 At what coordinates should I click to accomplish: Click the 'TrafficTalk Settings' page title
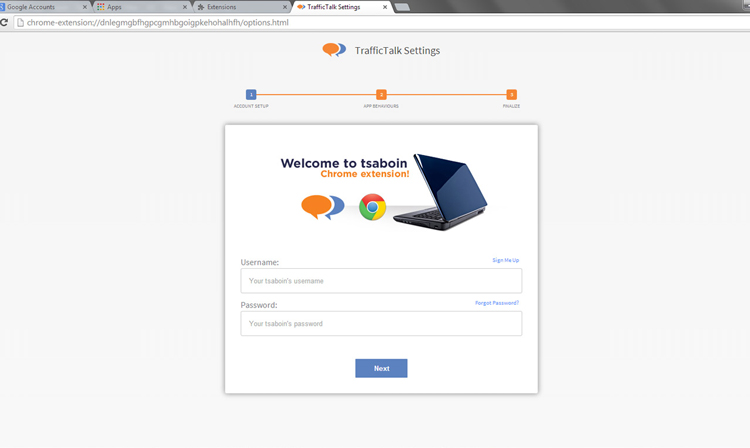click(397, 50)
